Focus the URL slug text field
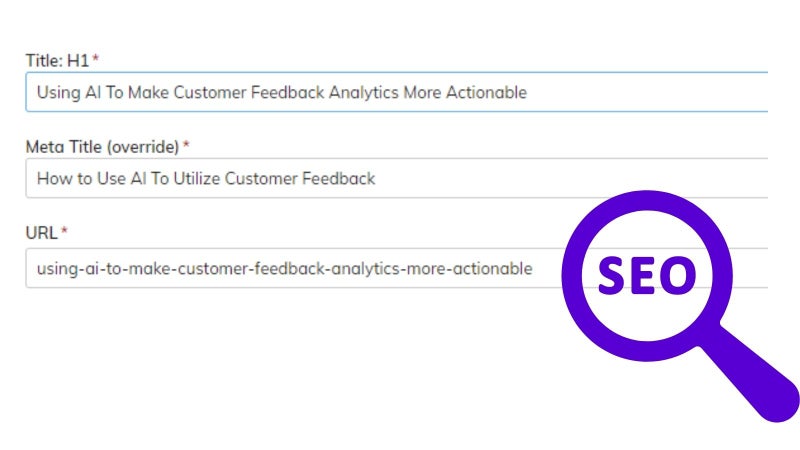This screenshot has height=450, width=800. [295, 268]
